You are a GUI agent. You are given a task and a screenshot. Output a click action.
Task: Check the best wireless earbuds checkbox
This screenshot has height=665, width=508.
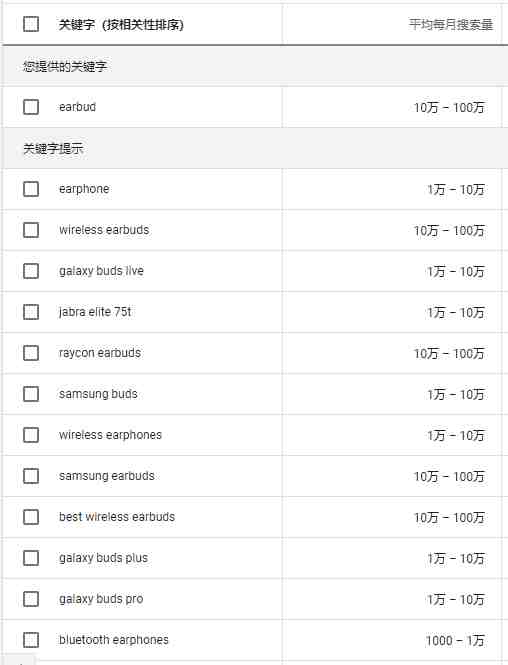click(31, 517)
